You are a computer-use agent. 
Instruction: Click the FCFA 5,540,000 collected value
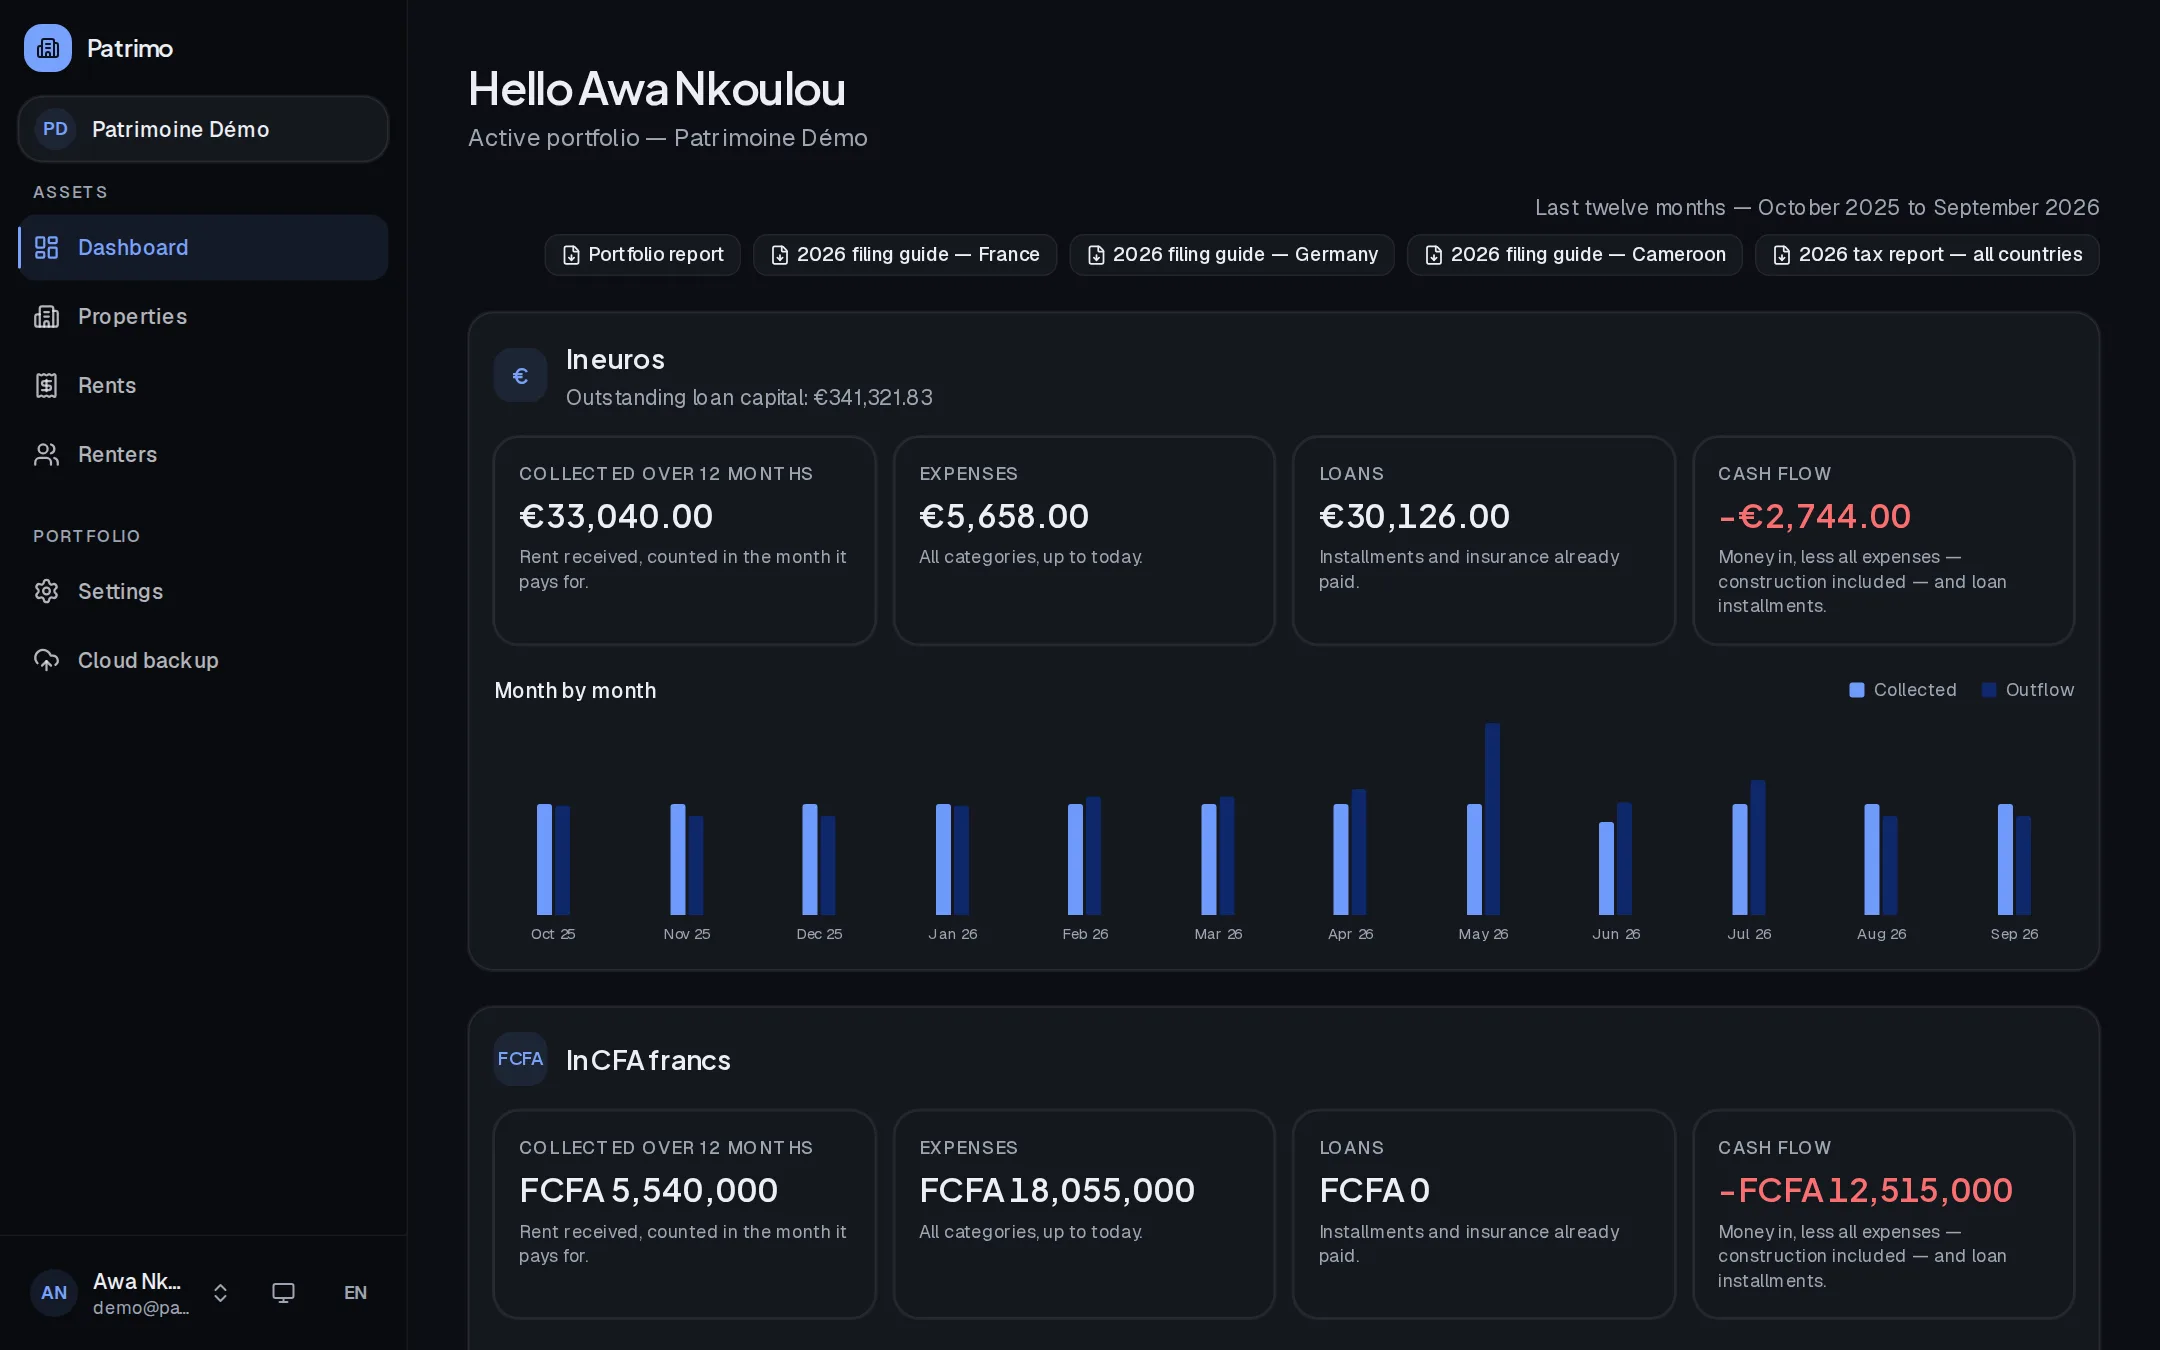(x=648, y=1190)
